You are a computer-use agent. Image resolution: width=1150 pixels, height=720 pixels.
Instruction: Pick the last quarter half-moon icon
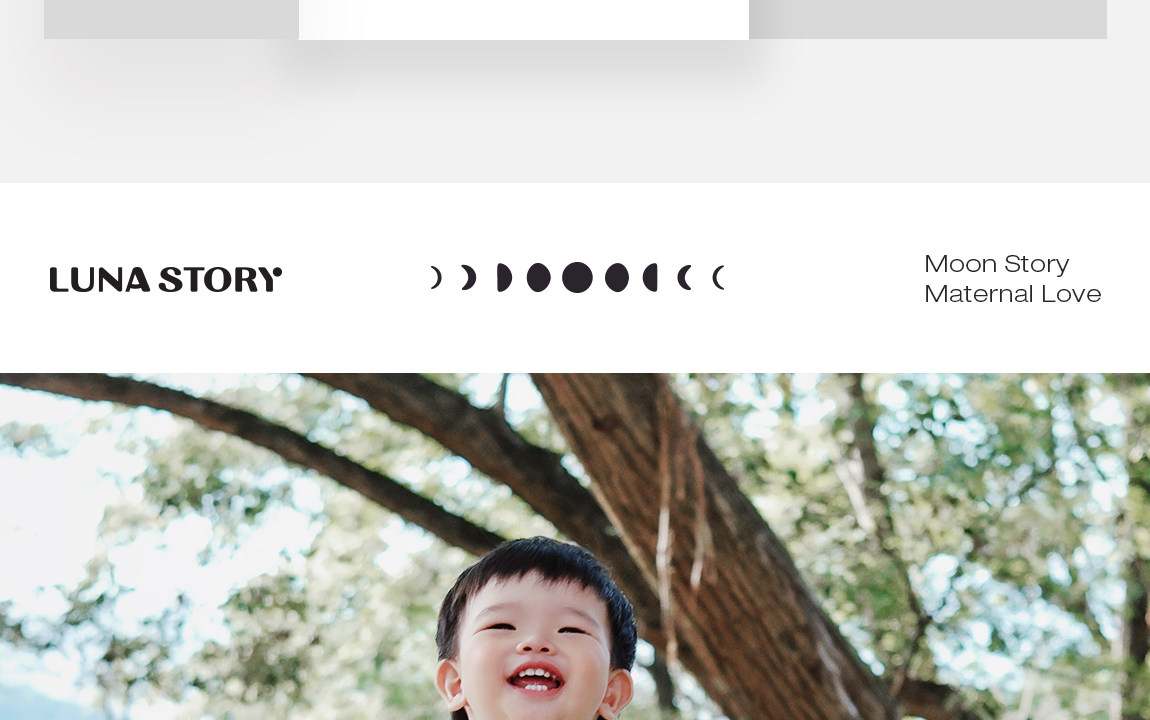651,277
